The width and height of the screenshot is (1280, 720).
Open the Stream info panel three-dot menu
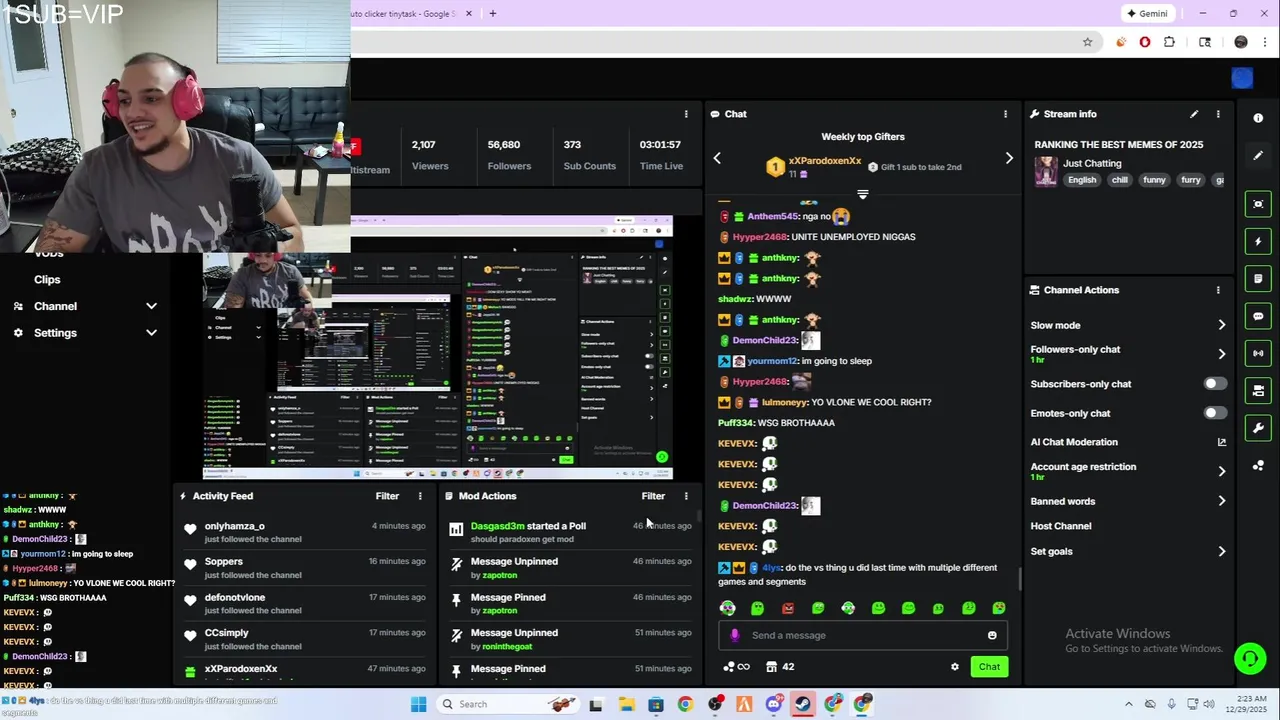1218,114
